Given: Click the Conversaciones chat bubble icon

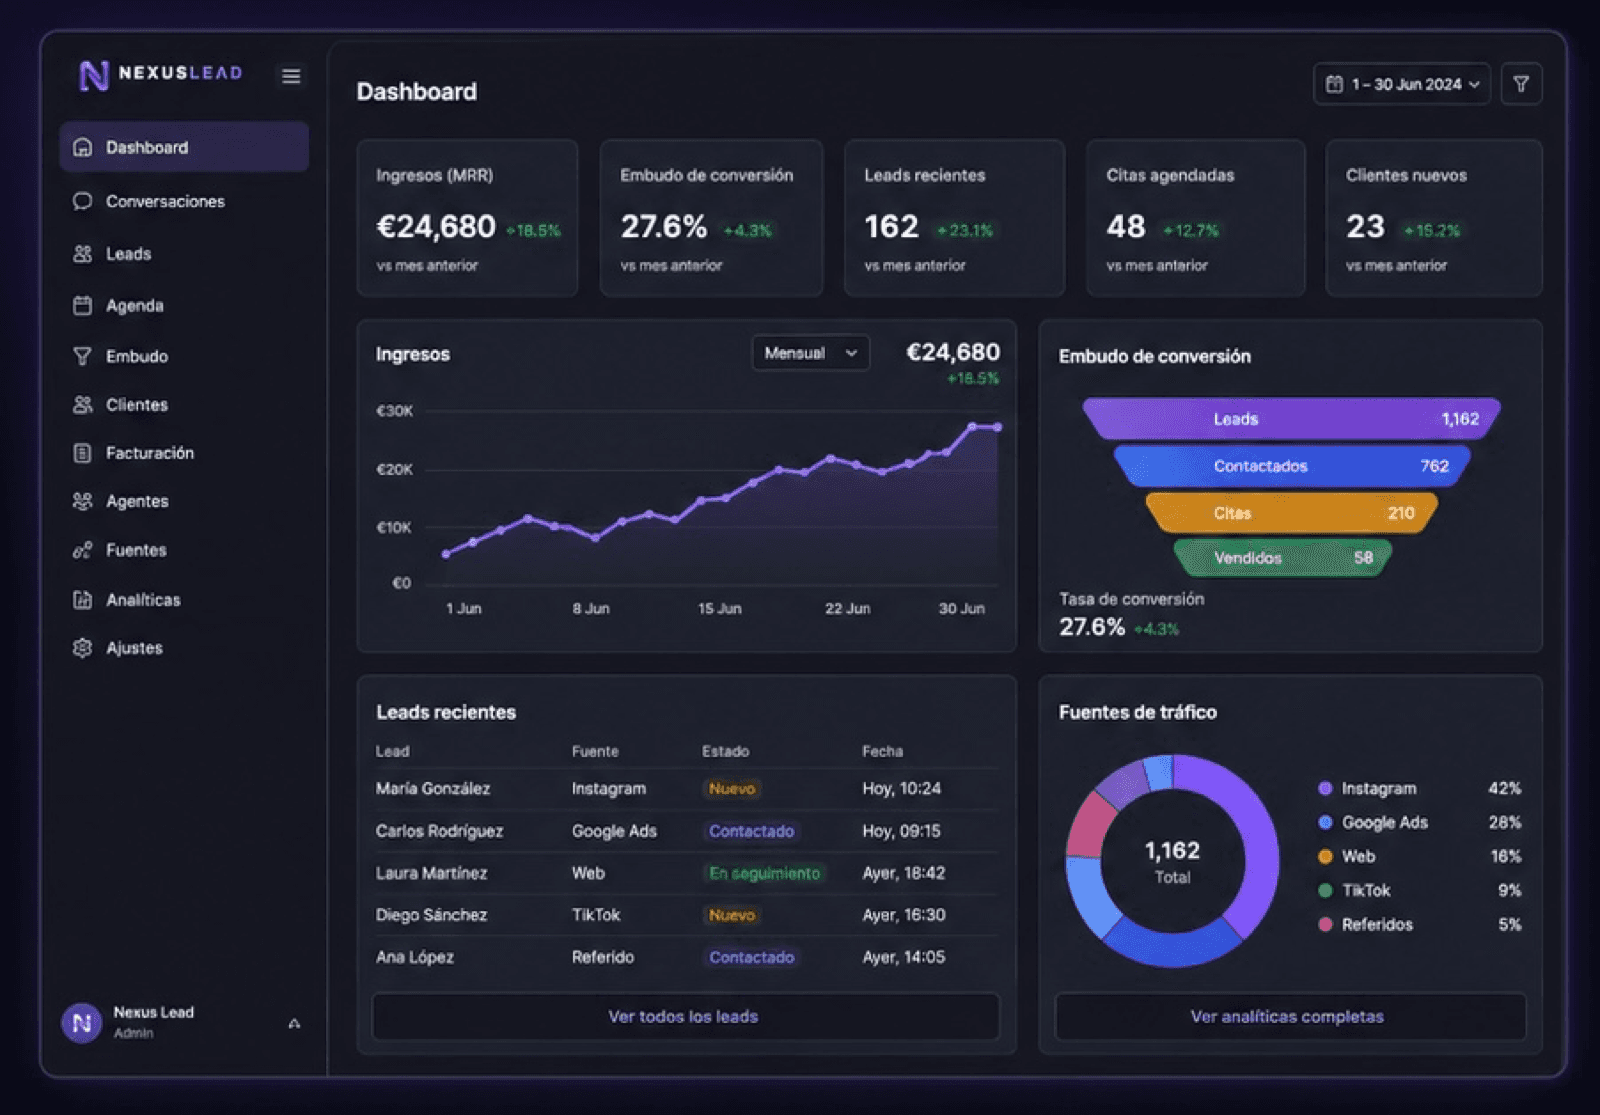Looking at the screenshot, I should pos(82,201).
